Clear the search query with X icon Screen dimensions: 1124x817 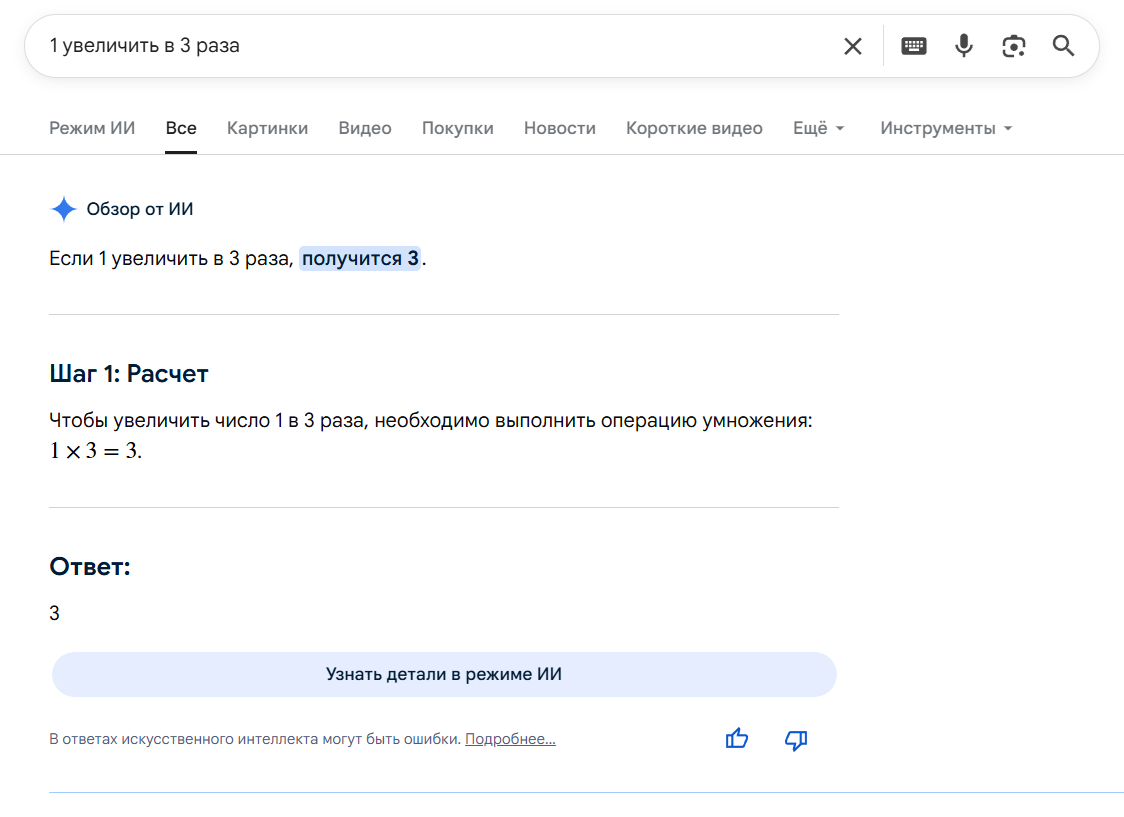click(852, 46)
